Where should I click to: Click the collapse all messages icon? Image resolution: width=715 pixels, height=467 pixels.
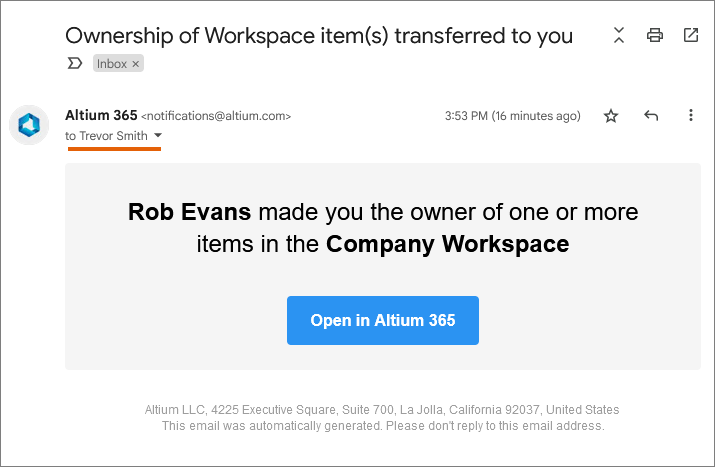(619, 35)
